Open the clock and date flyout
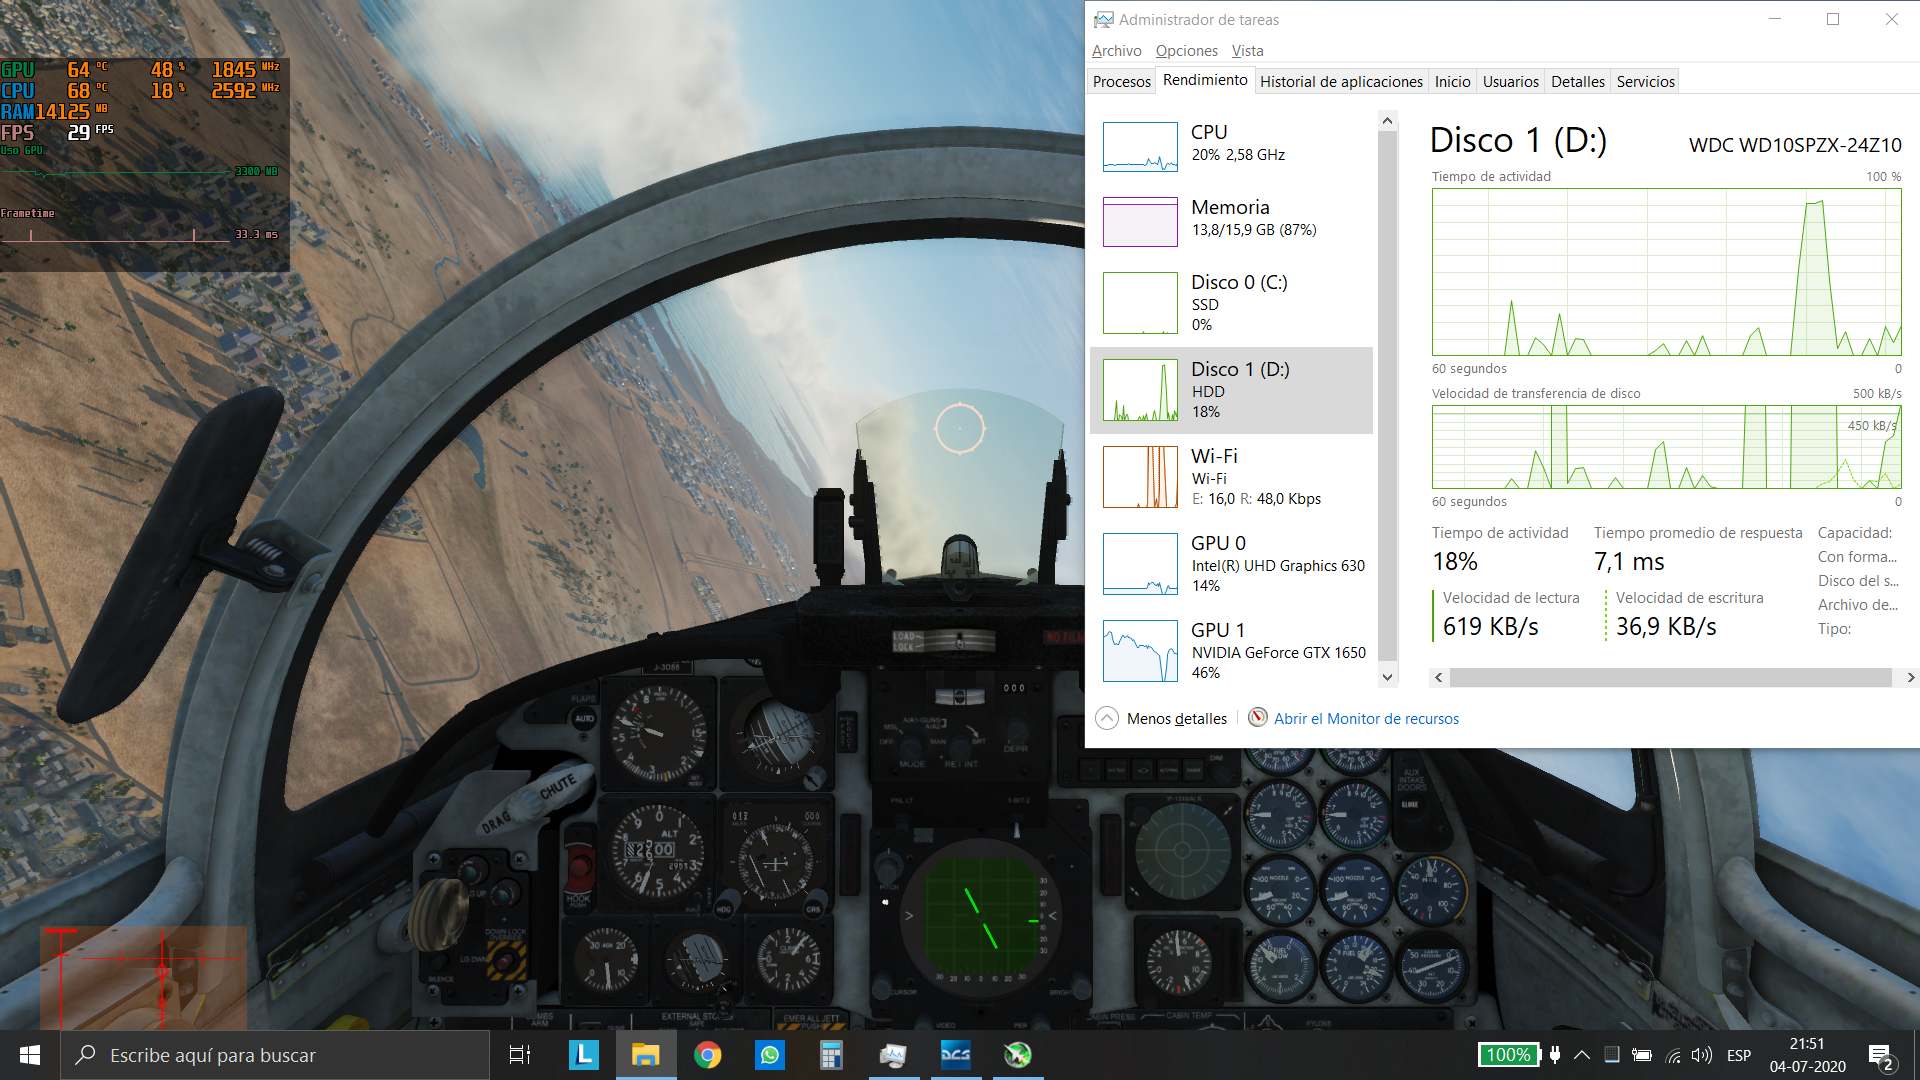Image resolution: width=1920 pixels, height=1080 pixels. (1807, 1055)
